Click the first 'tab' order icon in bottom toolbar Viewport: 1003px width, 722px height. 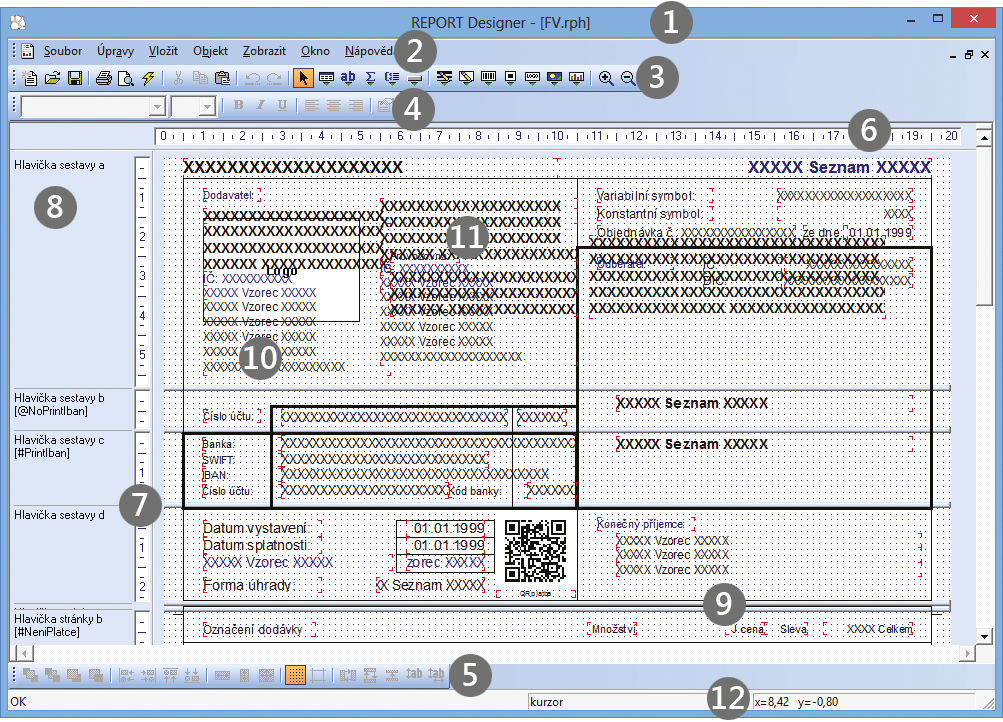414,674
